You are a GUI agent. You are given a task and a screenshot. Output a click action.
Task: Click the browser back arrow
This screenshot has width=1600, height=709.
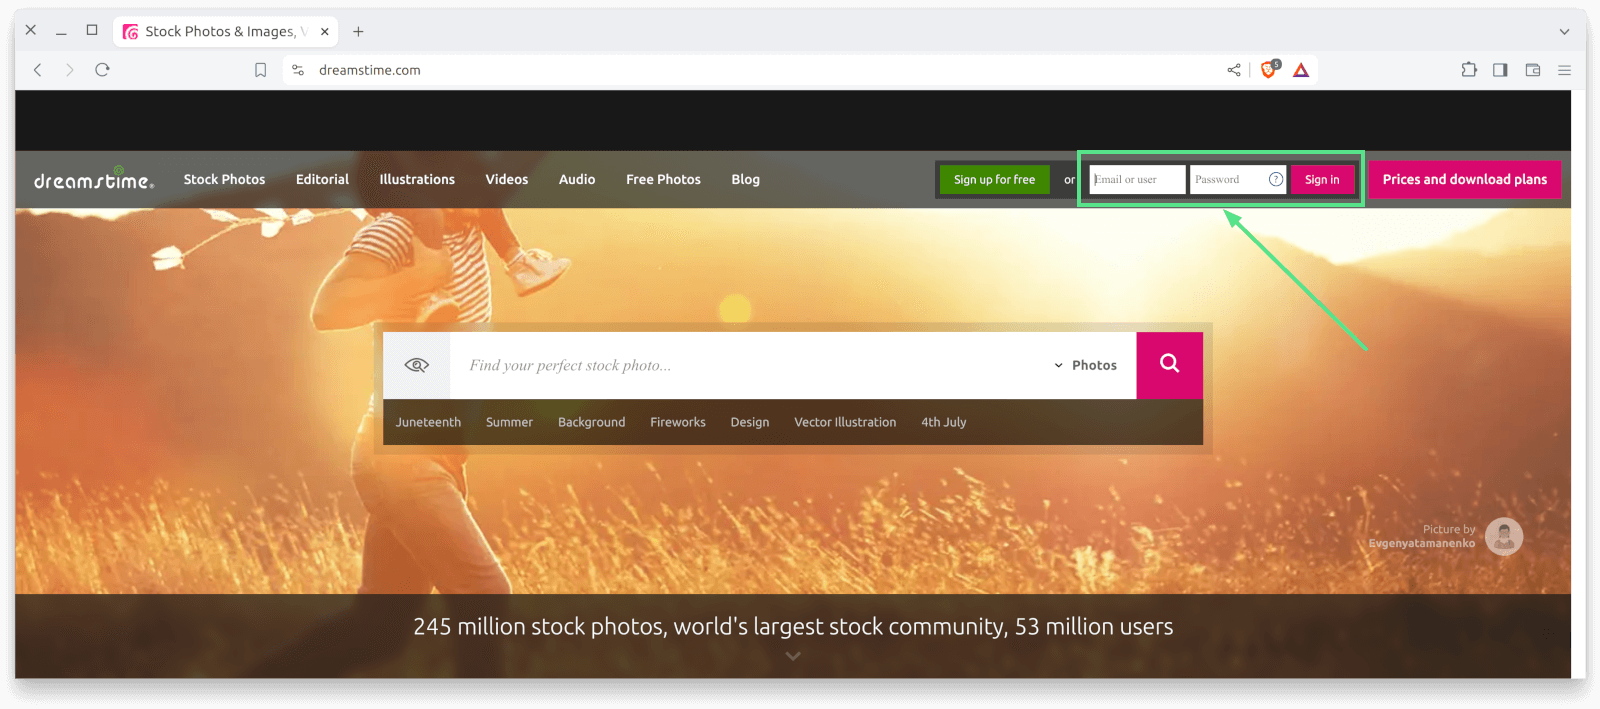38,70
